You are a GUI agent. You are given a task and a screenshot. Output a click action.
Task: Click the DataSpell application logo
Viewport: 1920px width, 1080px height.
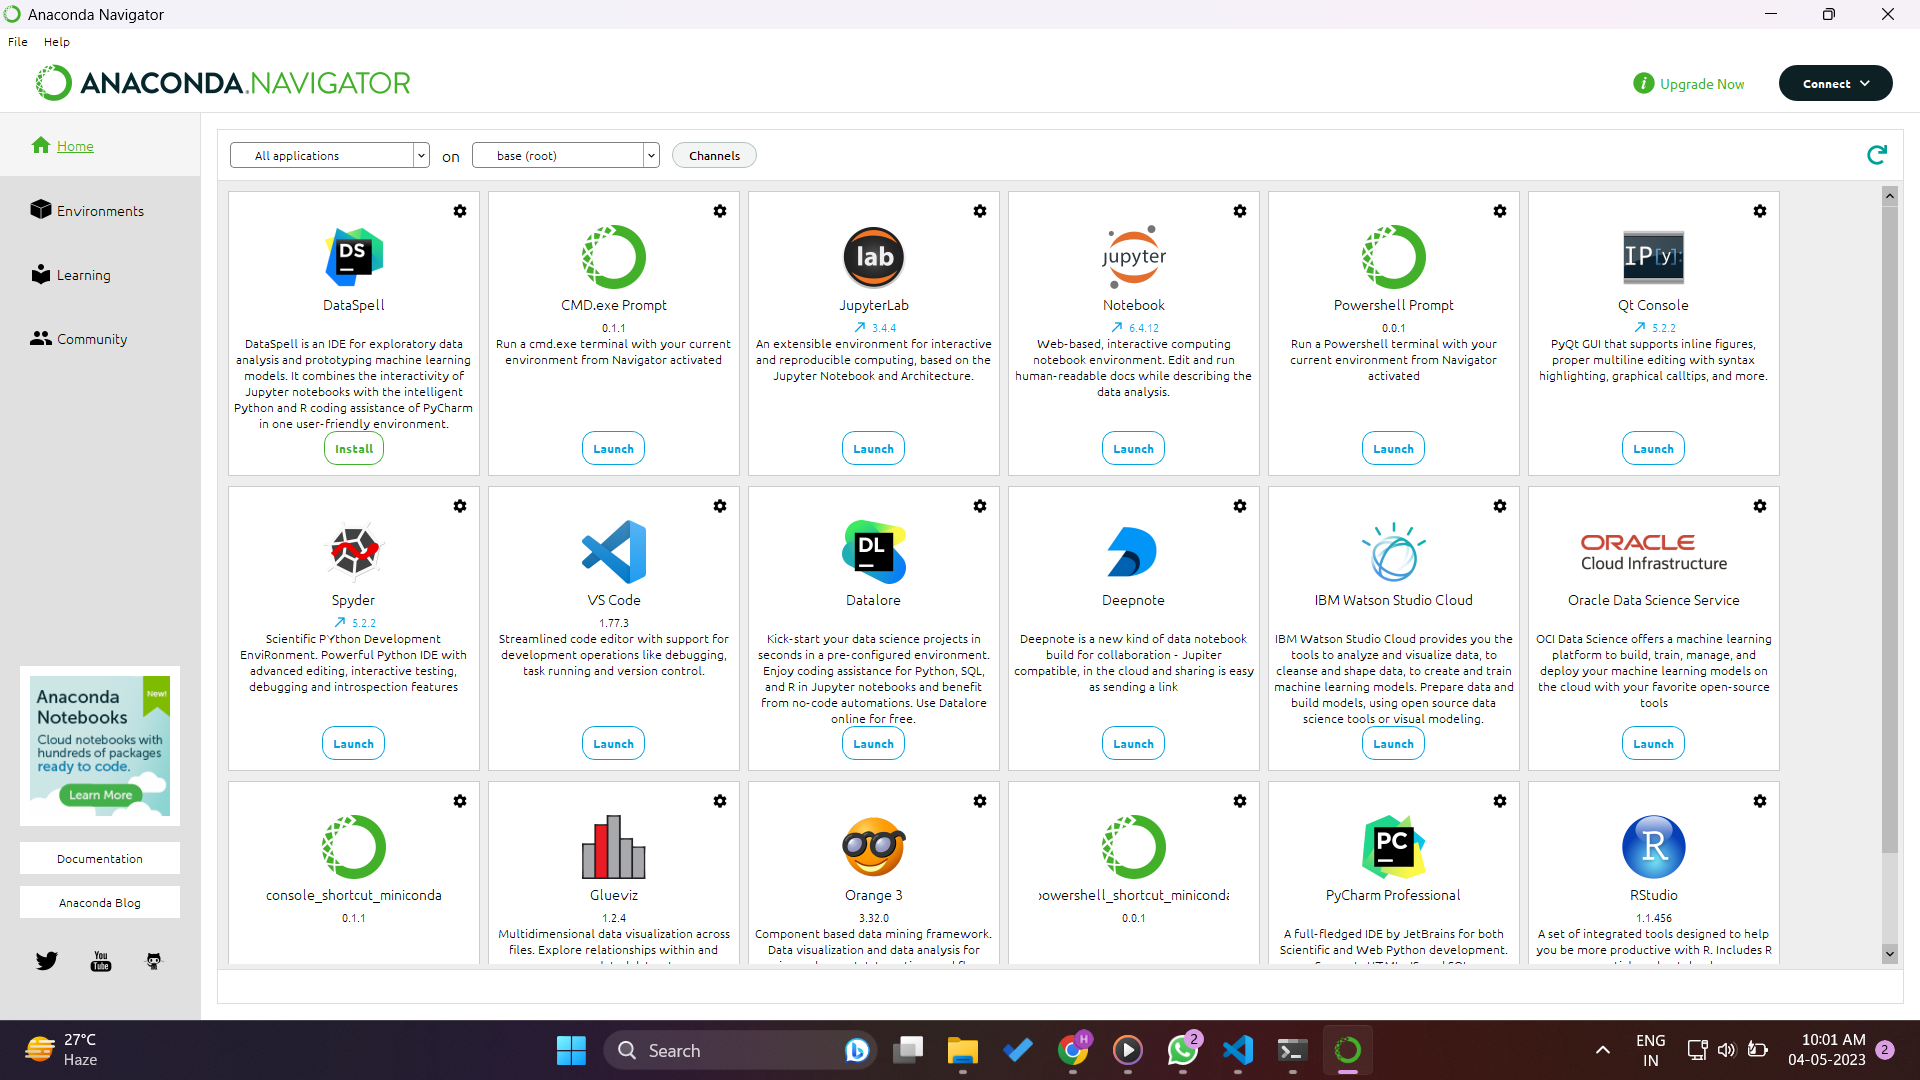tap(354, 257)
